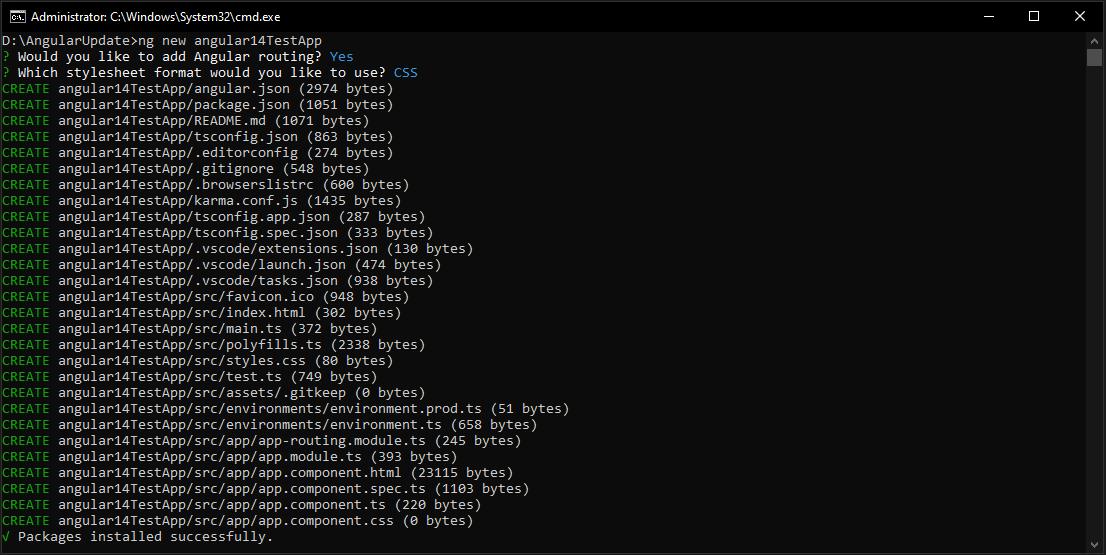
Task: Click the question mark before stylesheet format prompt
Action: tap(6, 73)
